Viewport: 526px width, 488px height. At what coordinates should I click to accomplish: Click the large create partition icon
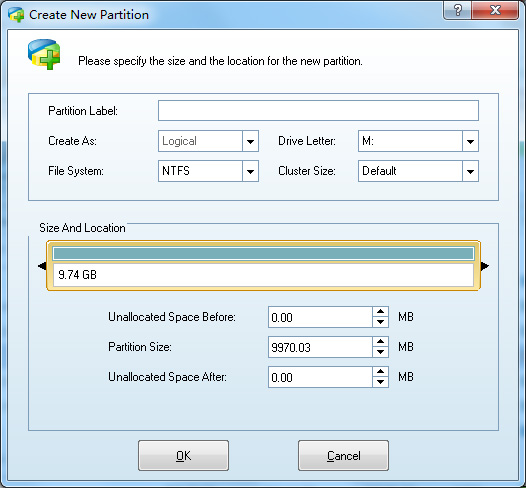coord(44,54)
